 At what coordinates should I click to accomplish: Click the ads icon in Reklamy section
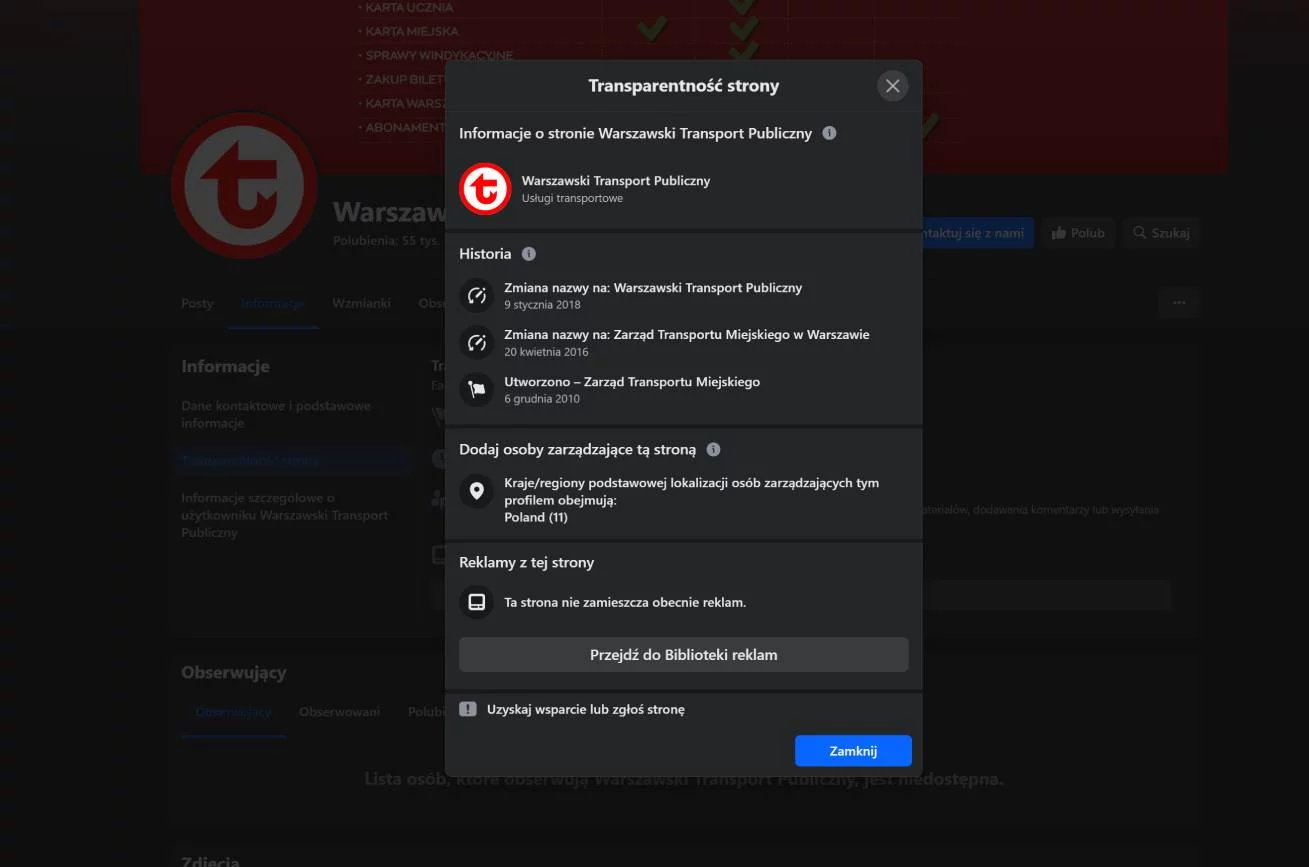tap(477, 602)
